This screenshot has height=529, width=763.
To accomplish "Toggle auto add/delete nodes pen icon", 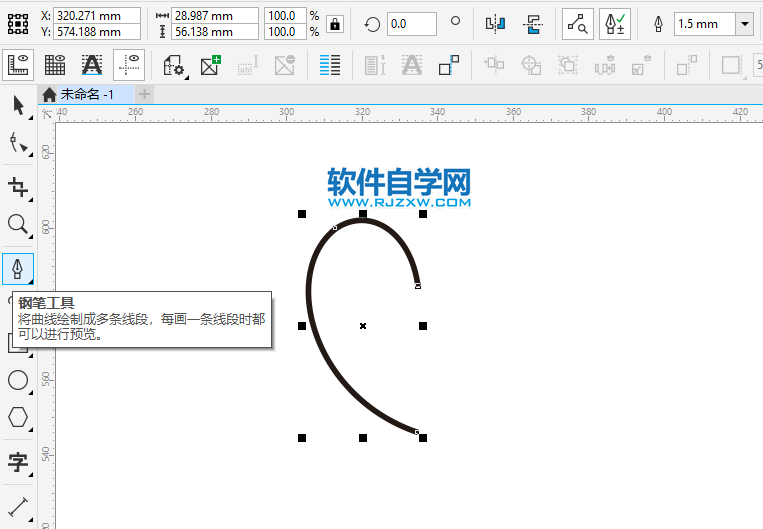I will coord(615,23).
